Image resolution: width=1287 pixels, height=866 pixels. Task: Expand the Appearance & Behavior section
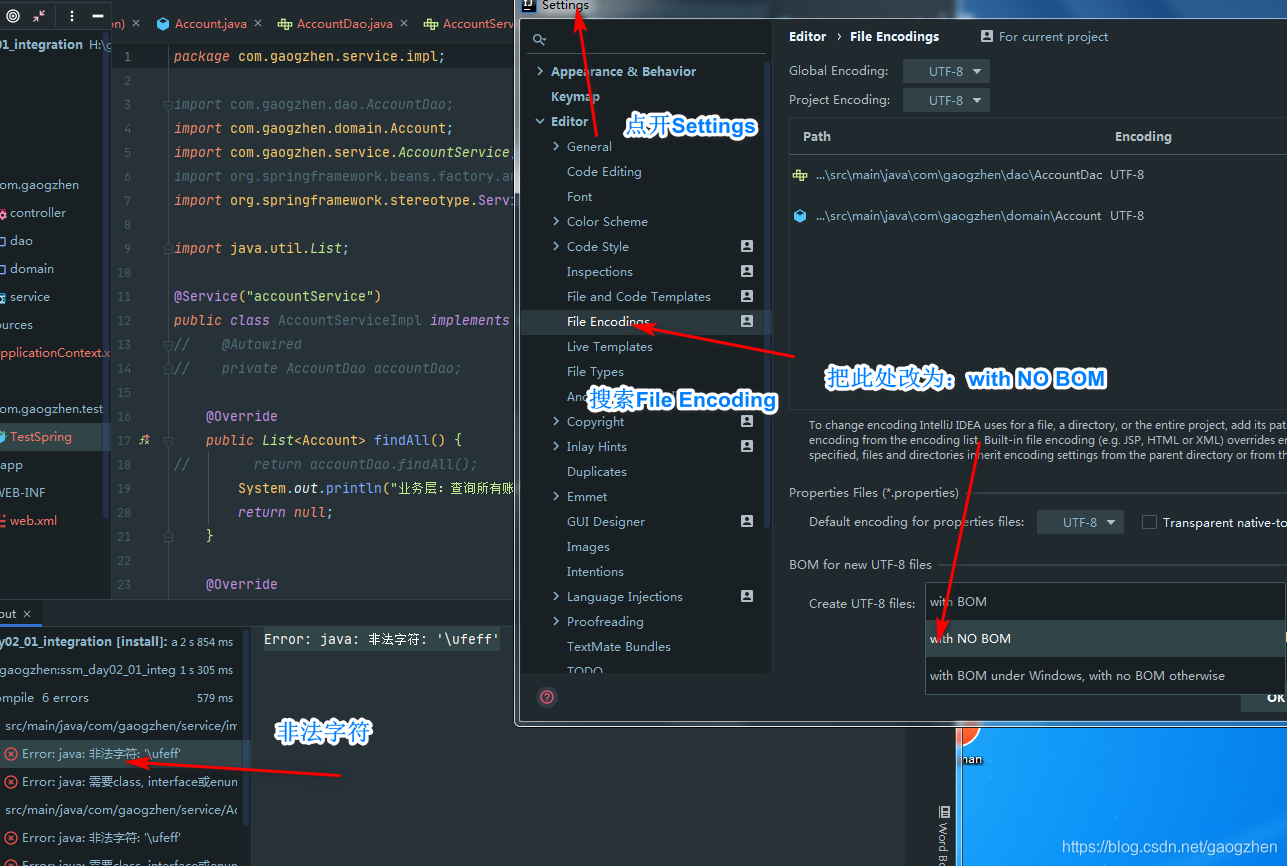[541, 71]
